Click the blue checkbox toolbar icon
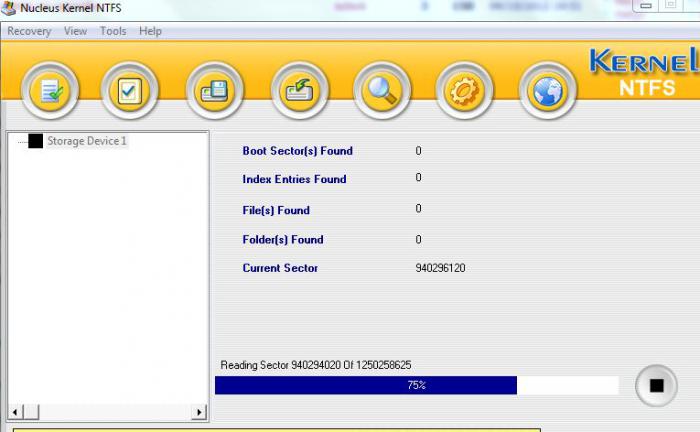The height and width of the screenshot is (432, 700). click(x=130, y=92)
